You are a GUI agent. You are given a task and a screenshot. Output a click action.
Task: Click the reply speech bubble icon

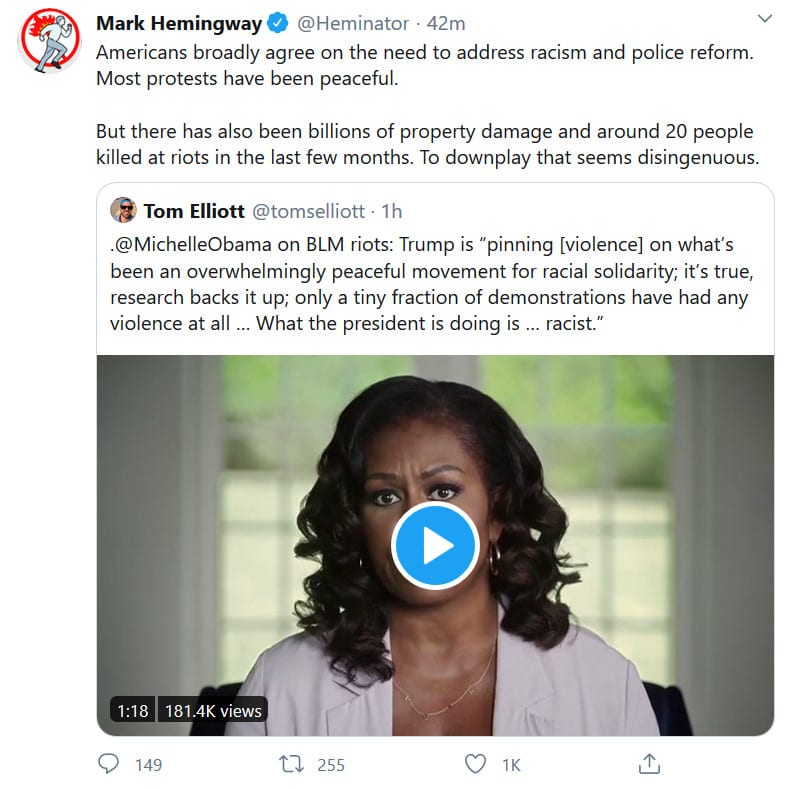coord(109,764)
